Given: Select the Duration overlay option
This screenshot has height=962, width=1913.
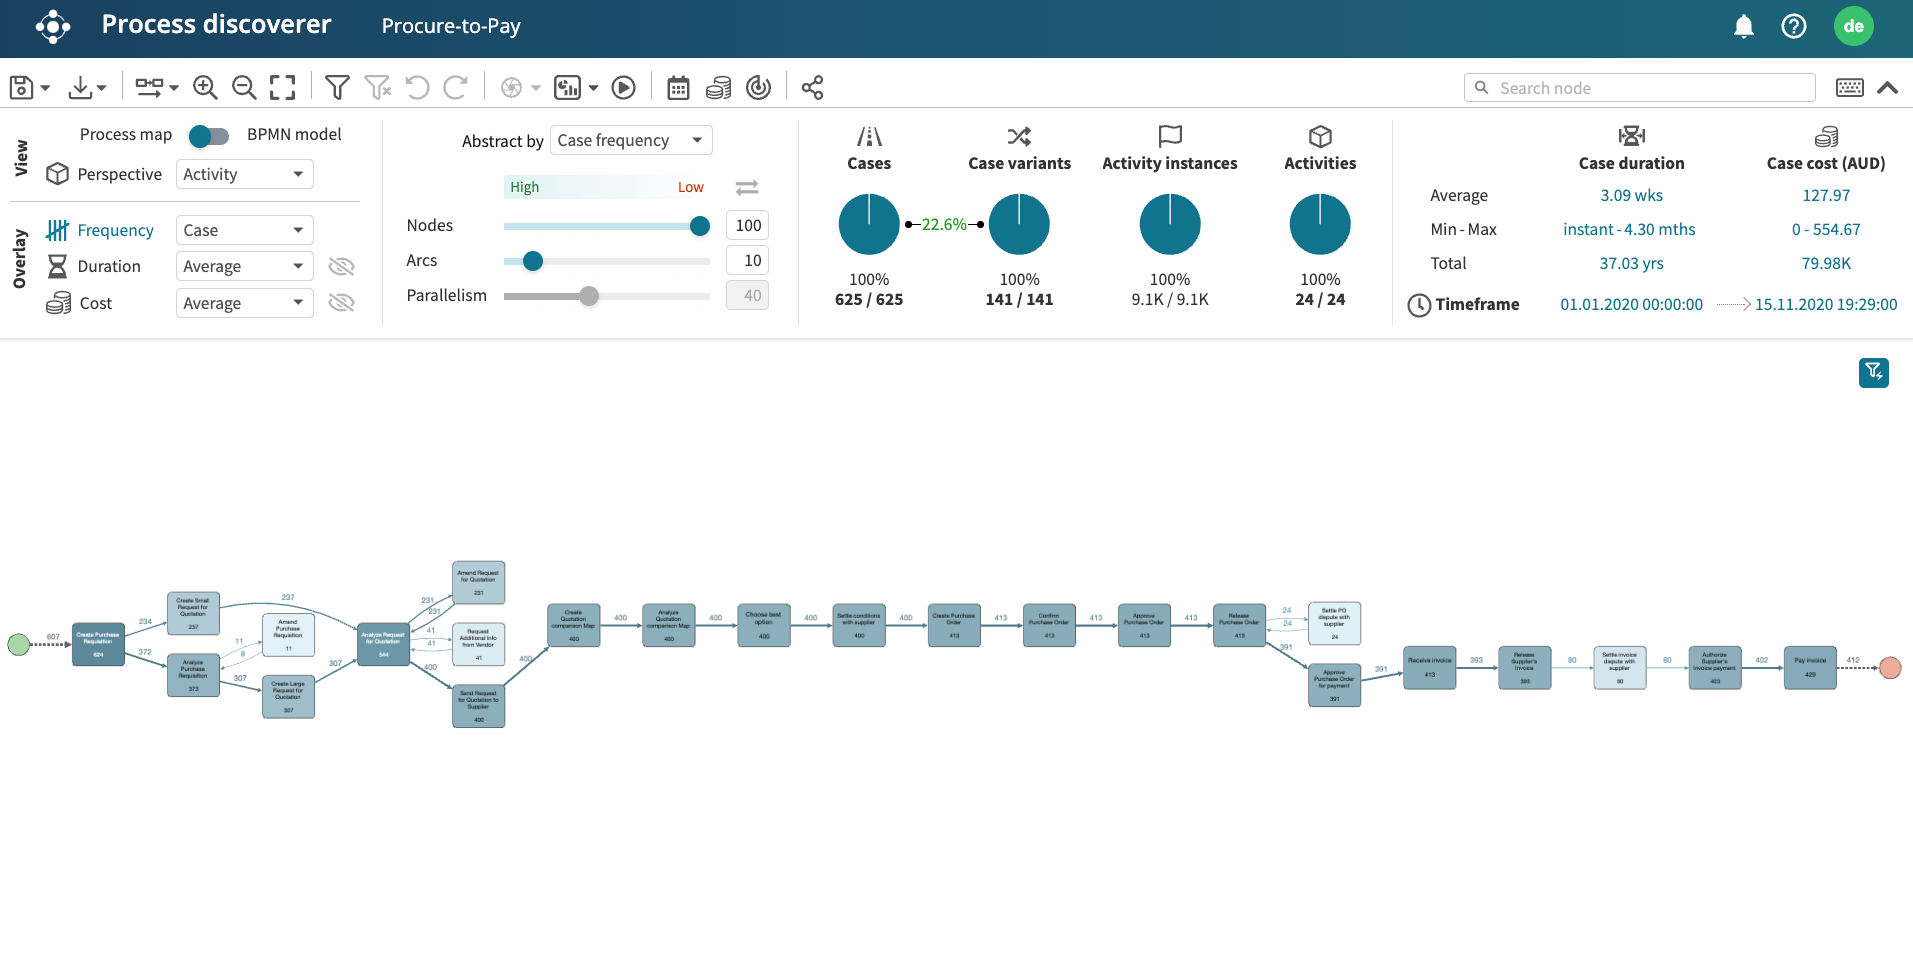Looking at the screenshot, I should [x=108, y=266].
